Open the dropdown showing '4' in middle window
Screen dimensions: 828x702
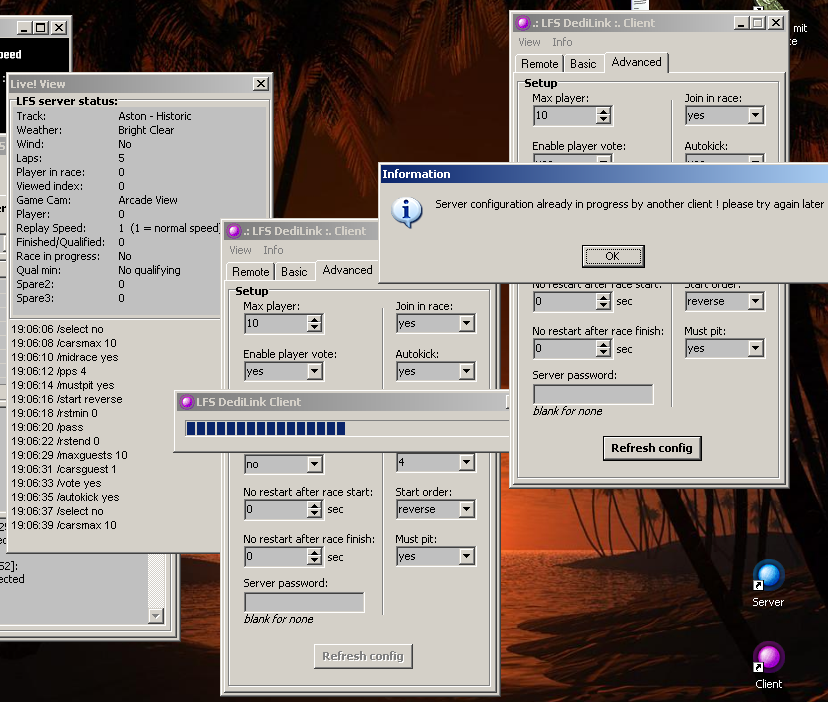click(466, 462)
